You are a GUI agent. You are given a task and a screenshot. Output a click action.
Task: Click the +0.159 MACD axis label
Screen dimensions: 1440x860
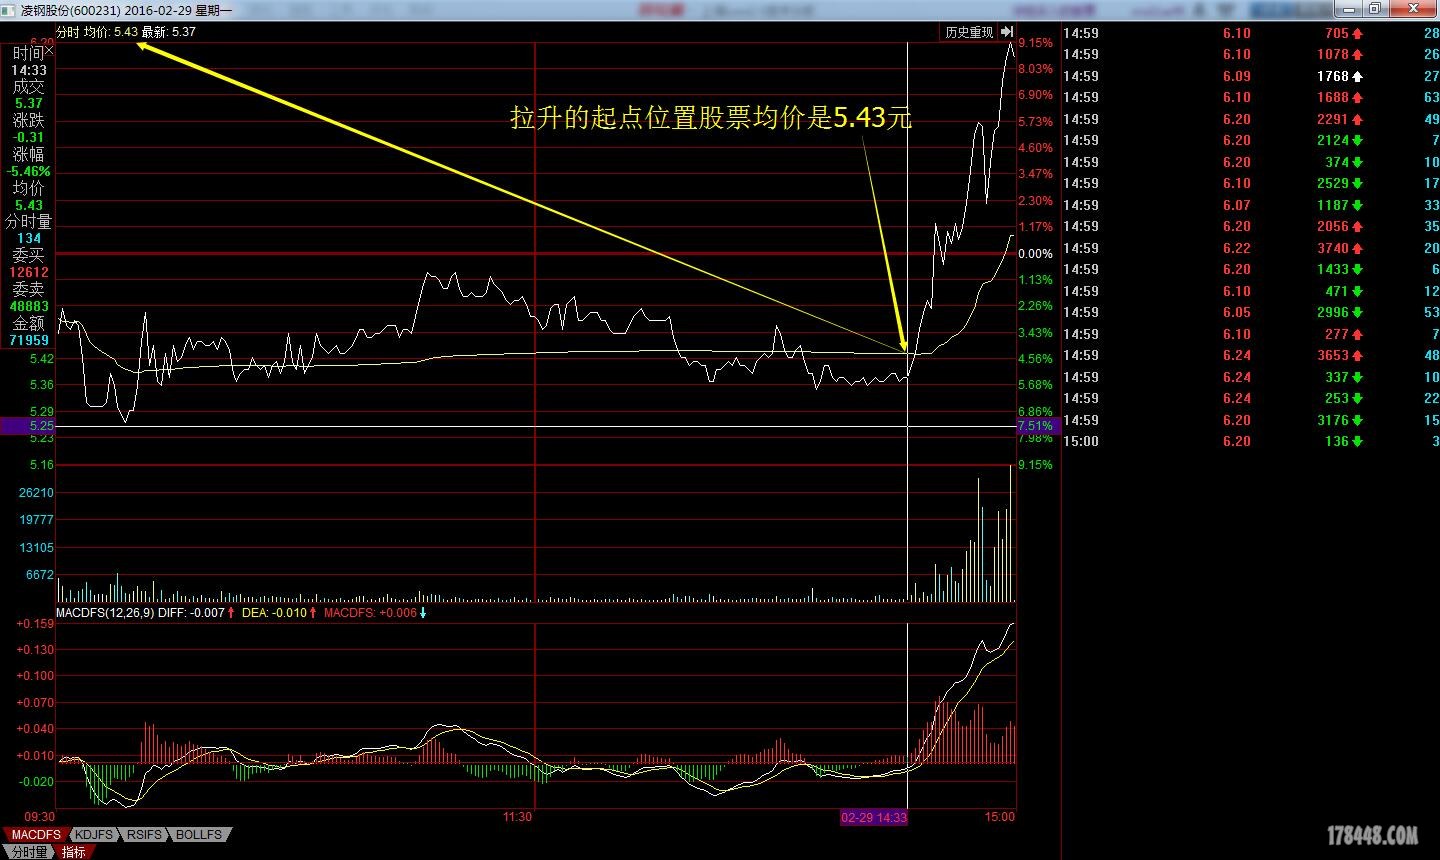36,623
